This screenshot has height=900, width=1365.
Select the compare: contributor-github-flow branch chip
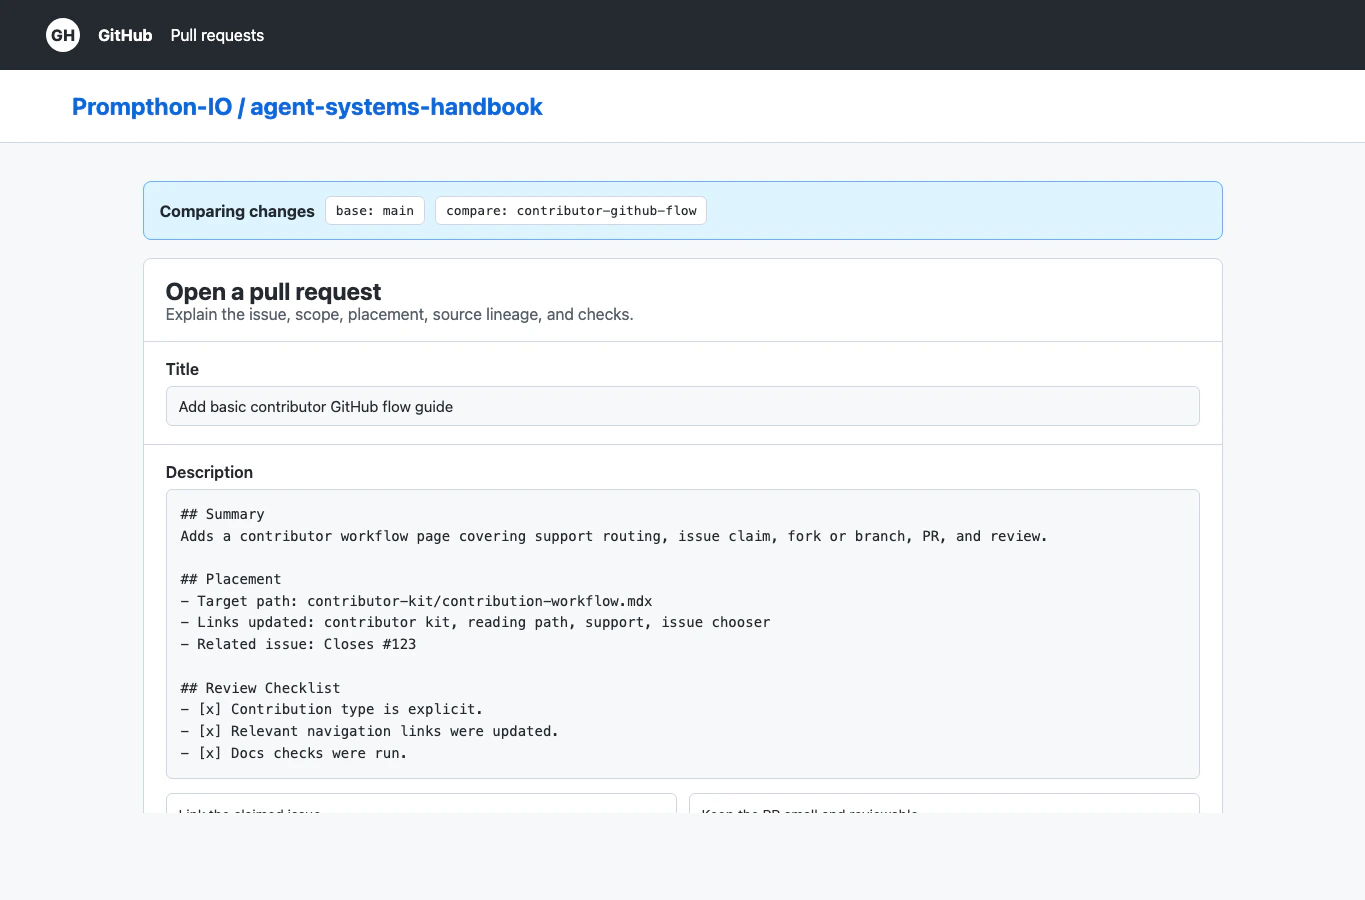571,211
